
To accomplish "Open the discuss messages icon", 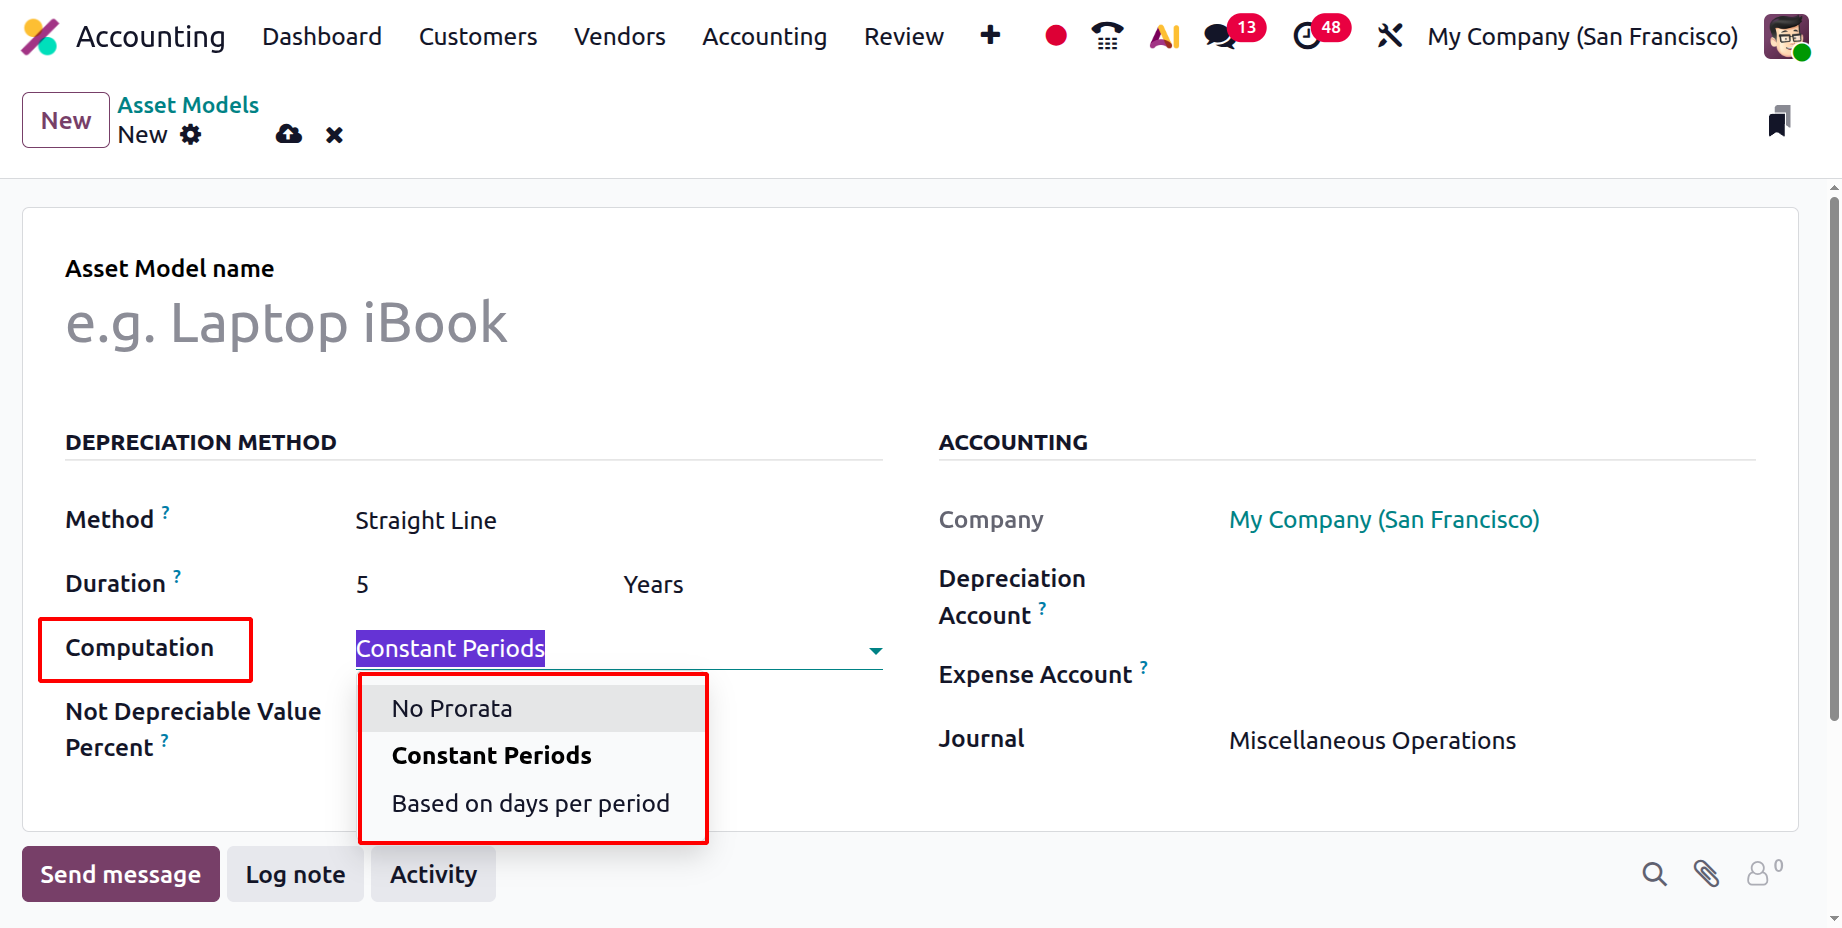I will tap(1220, 37).
